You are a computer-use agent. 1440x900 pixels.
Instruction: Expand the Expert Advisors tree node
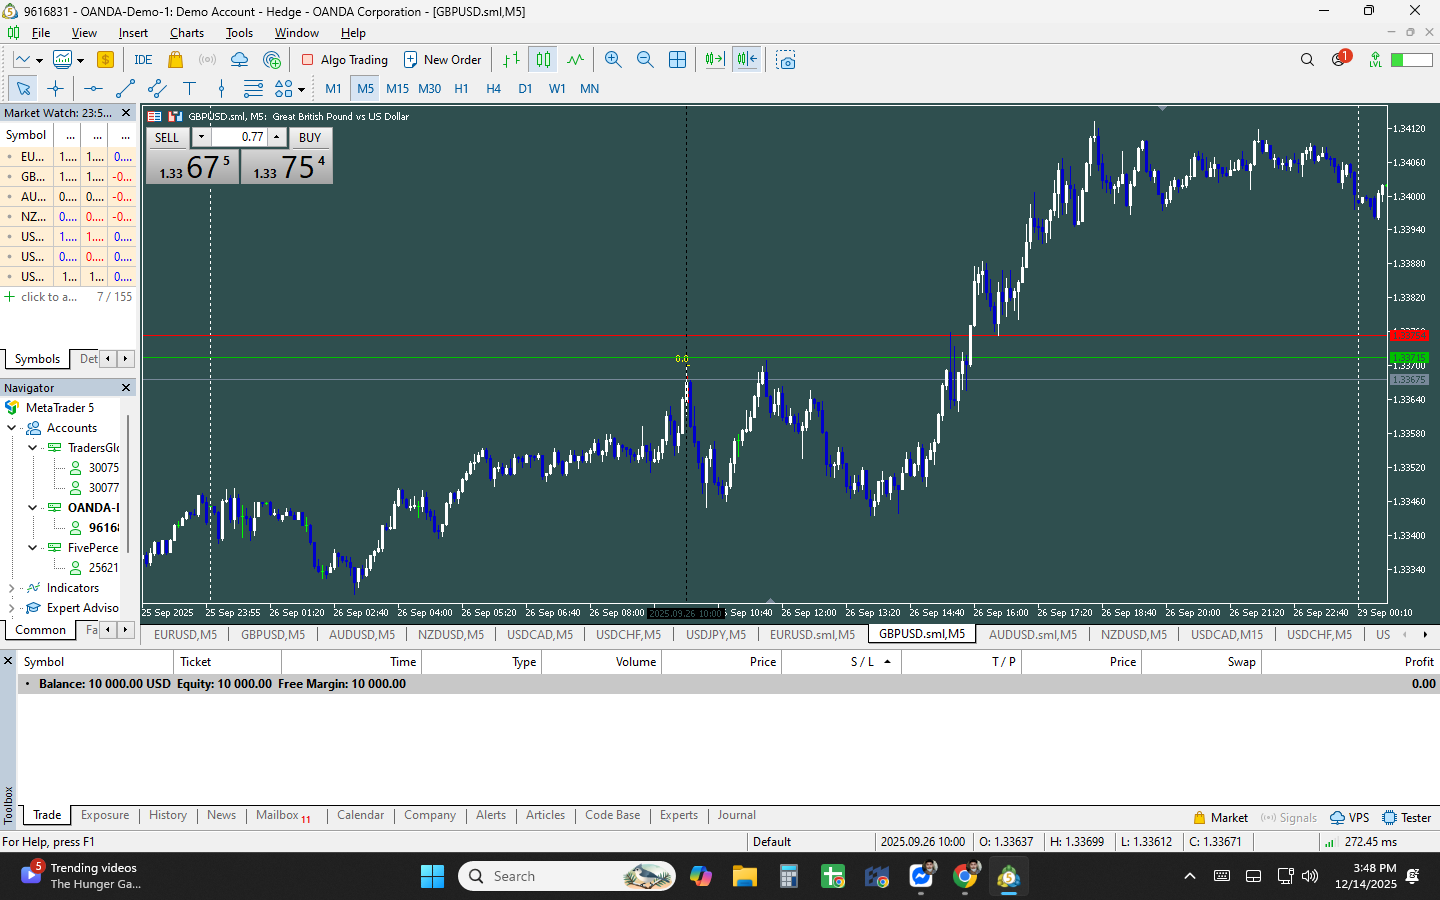12,608
